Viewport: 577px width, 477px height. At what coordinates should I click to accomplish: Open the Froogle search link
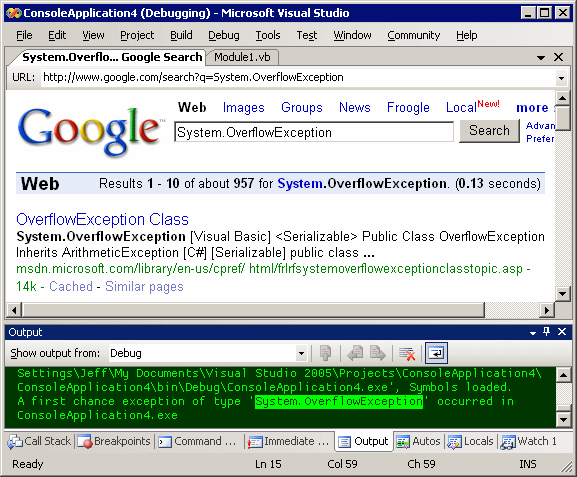pyautogui.click(x=408, y=107)
